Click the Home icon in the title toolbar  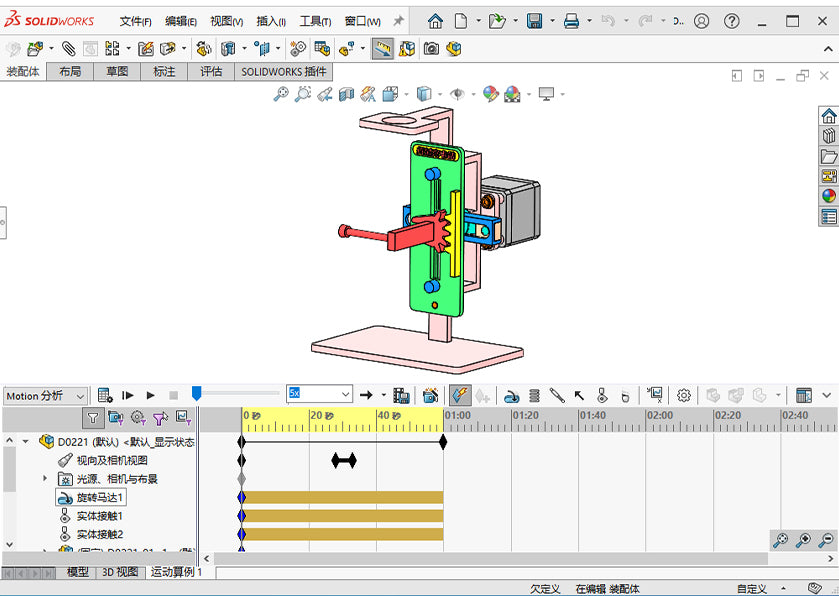(435, 21)
